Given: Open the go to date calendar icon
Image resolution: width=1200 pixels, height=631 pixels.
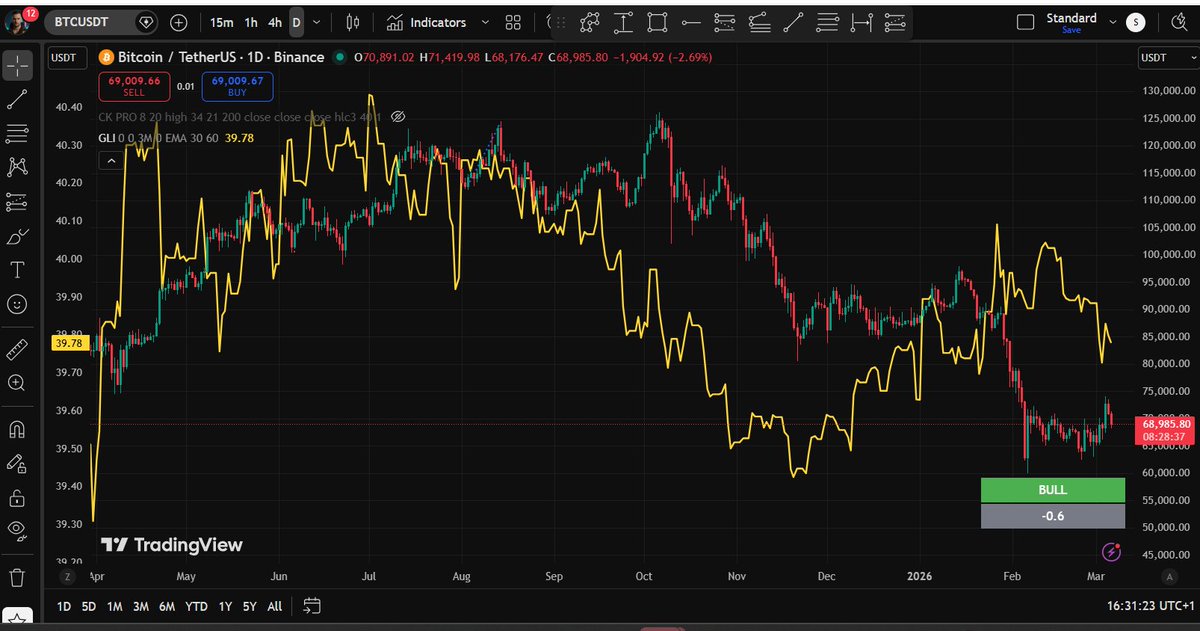Looking at the screenshot, I should tap(311, 605).
